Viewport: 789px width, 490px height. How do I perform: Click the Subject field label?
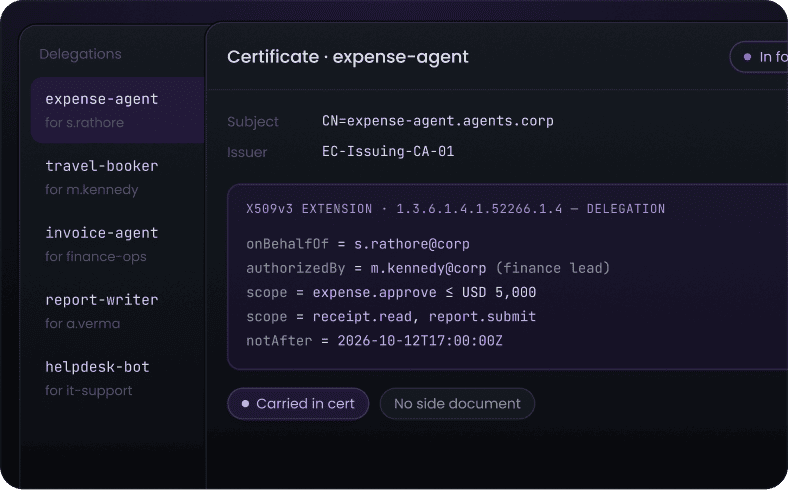pos(253,122)
